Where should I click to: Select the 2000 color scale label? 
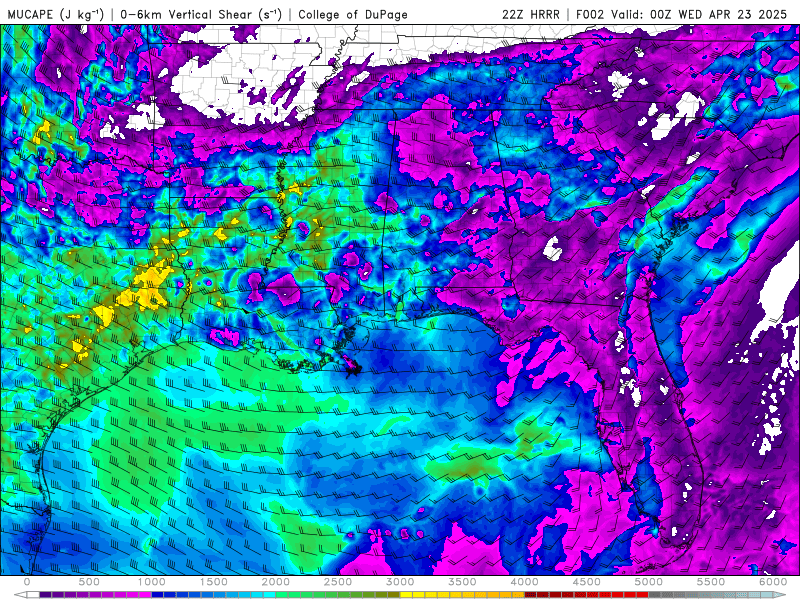276,582
